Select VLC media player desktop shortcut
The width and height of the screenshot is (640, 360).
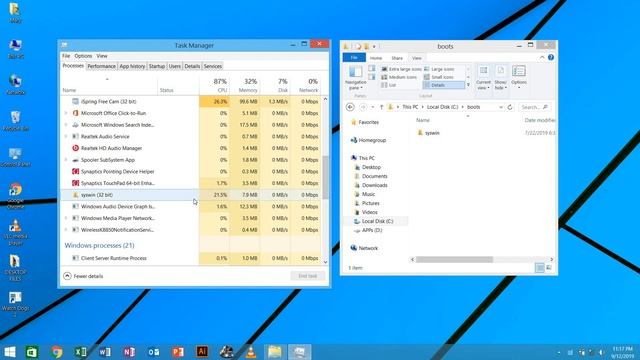[x=16, y=232]
